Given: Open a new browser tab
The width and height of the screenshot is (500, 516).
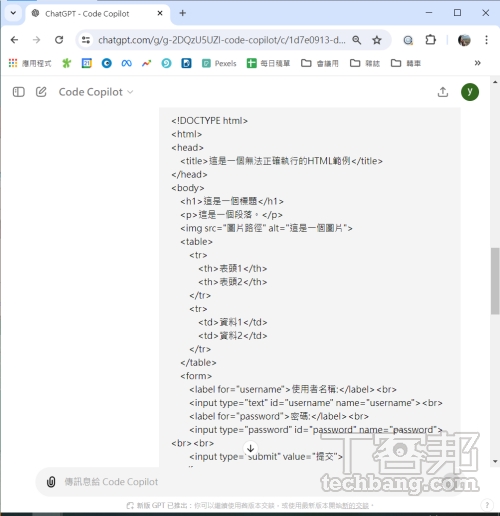Looking at the screenshot, I should (x=182, y=13).
